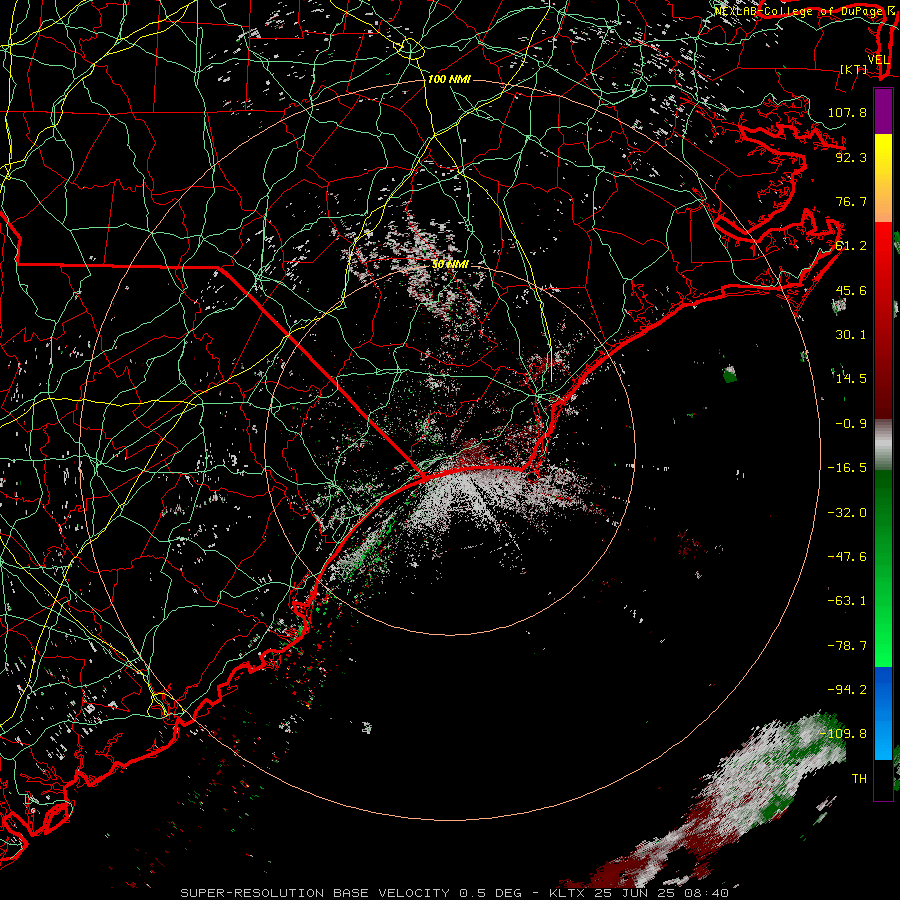Click the 92.3 scale value
The width and height of the screenshot is (900, 900).
tap(851, 157)
